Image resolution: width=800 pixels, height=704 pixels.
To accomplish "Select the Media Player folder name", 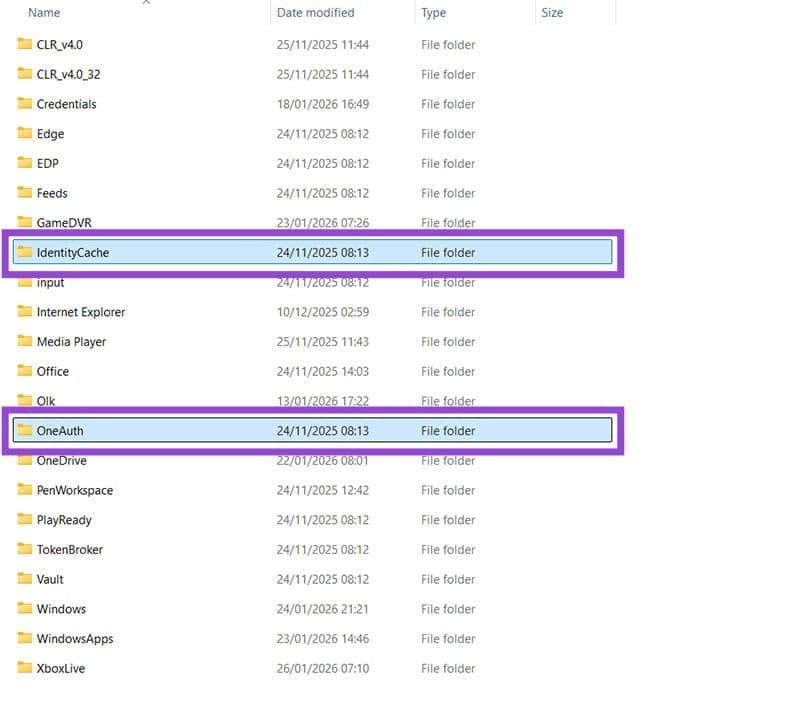I will pyautogui.click(x=71, y=342).
